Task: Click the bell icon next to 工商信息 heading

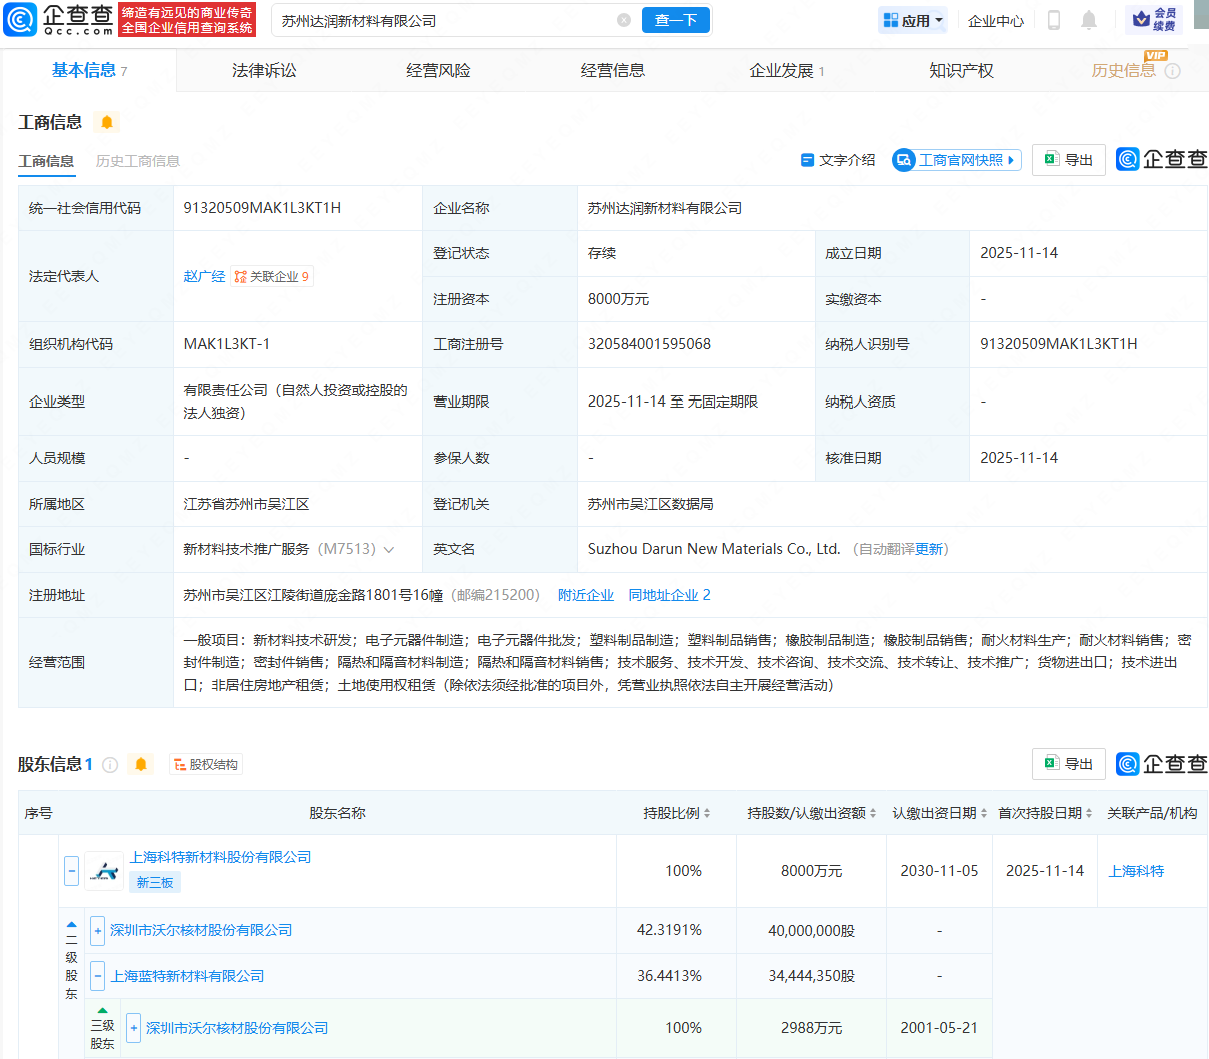Action: tap(108, 122)
